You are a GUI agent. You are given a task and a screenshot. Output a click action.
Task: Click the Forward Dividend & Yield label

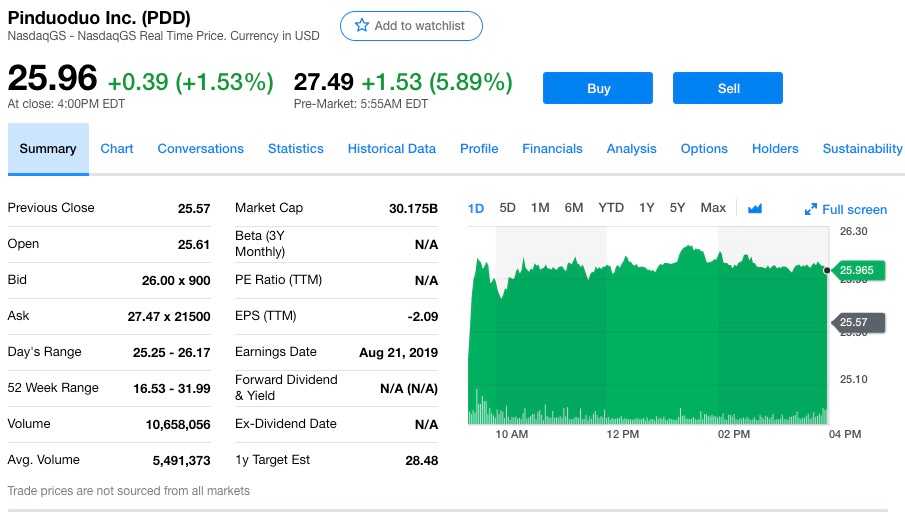286,388
